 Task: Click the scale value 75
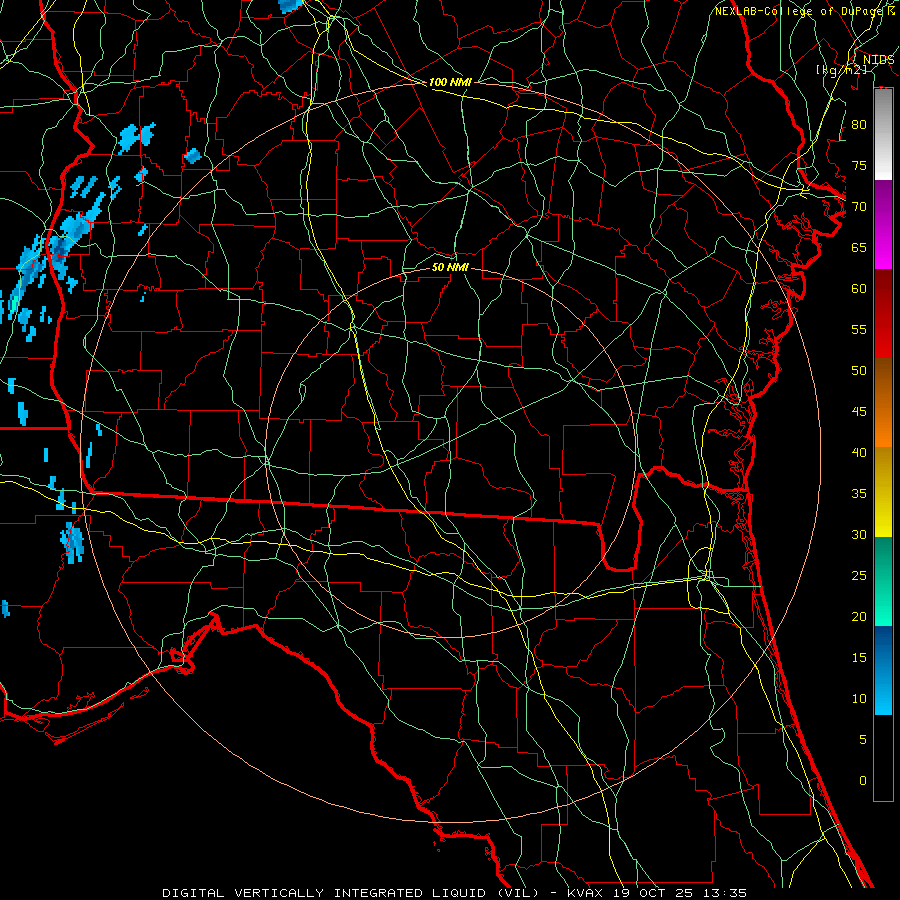(859, 165)
